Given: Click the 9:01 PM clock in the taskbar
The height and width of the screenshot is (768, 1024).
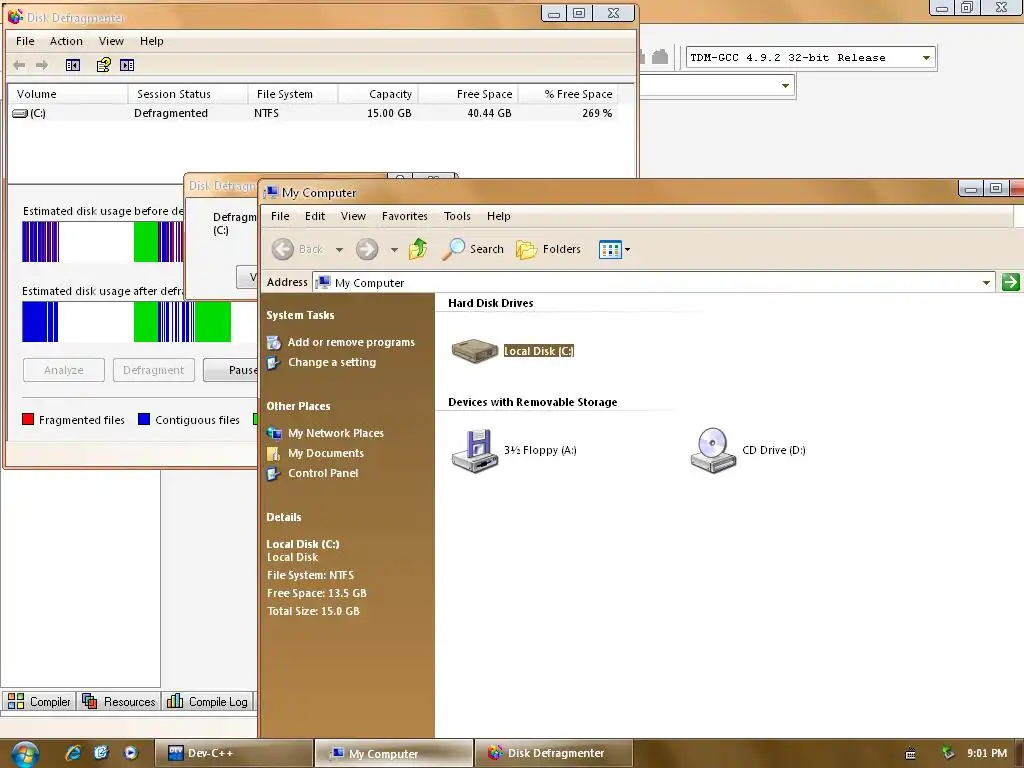Looking at the screenshot, I should (987, 753).
